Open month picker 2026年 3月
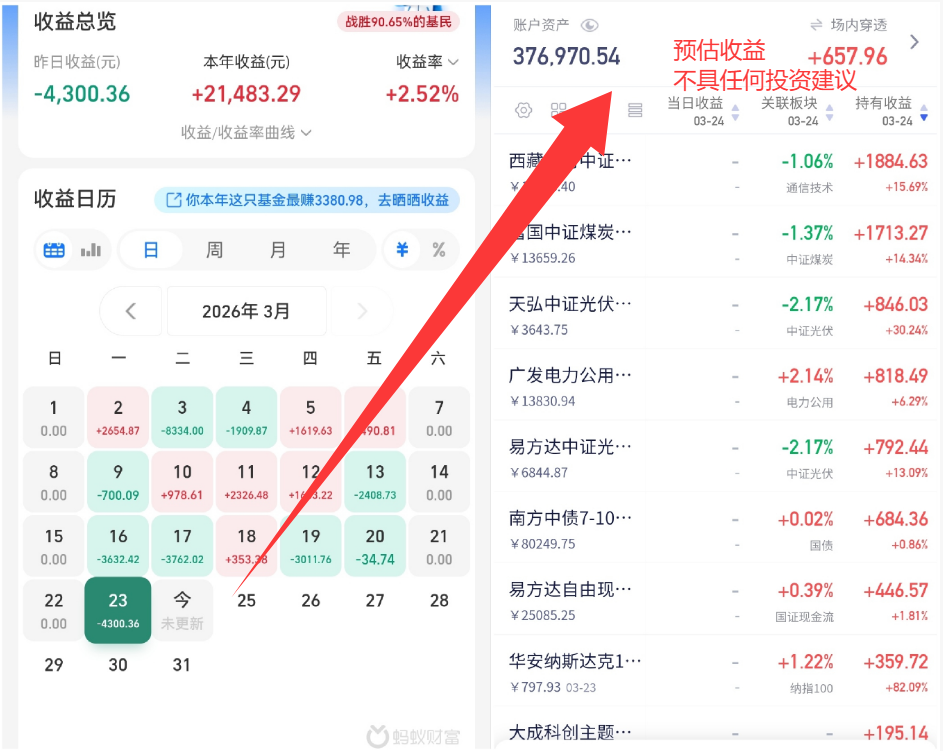Image resolution: width=943 pixels, height=751 pixels. [x=247, y=311]
